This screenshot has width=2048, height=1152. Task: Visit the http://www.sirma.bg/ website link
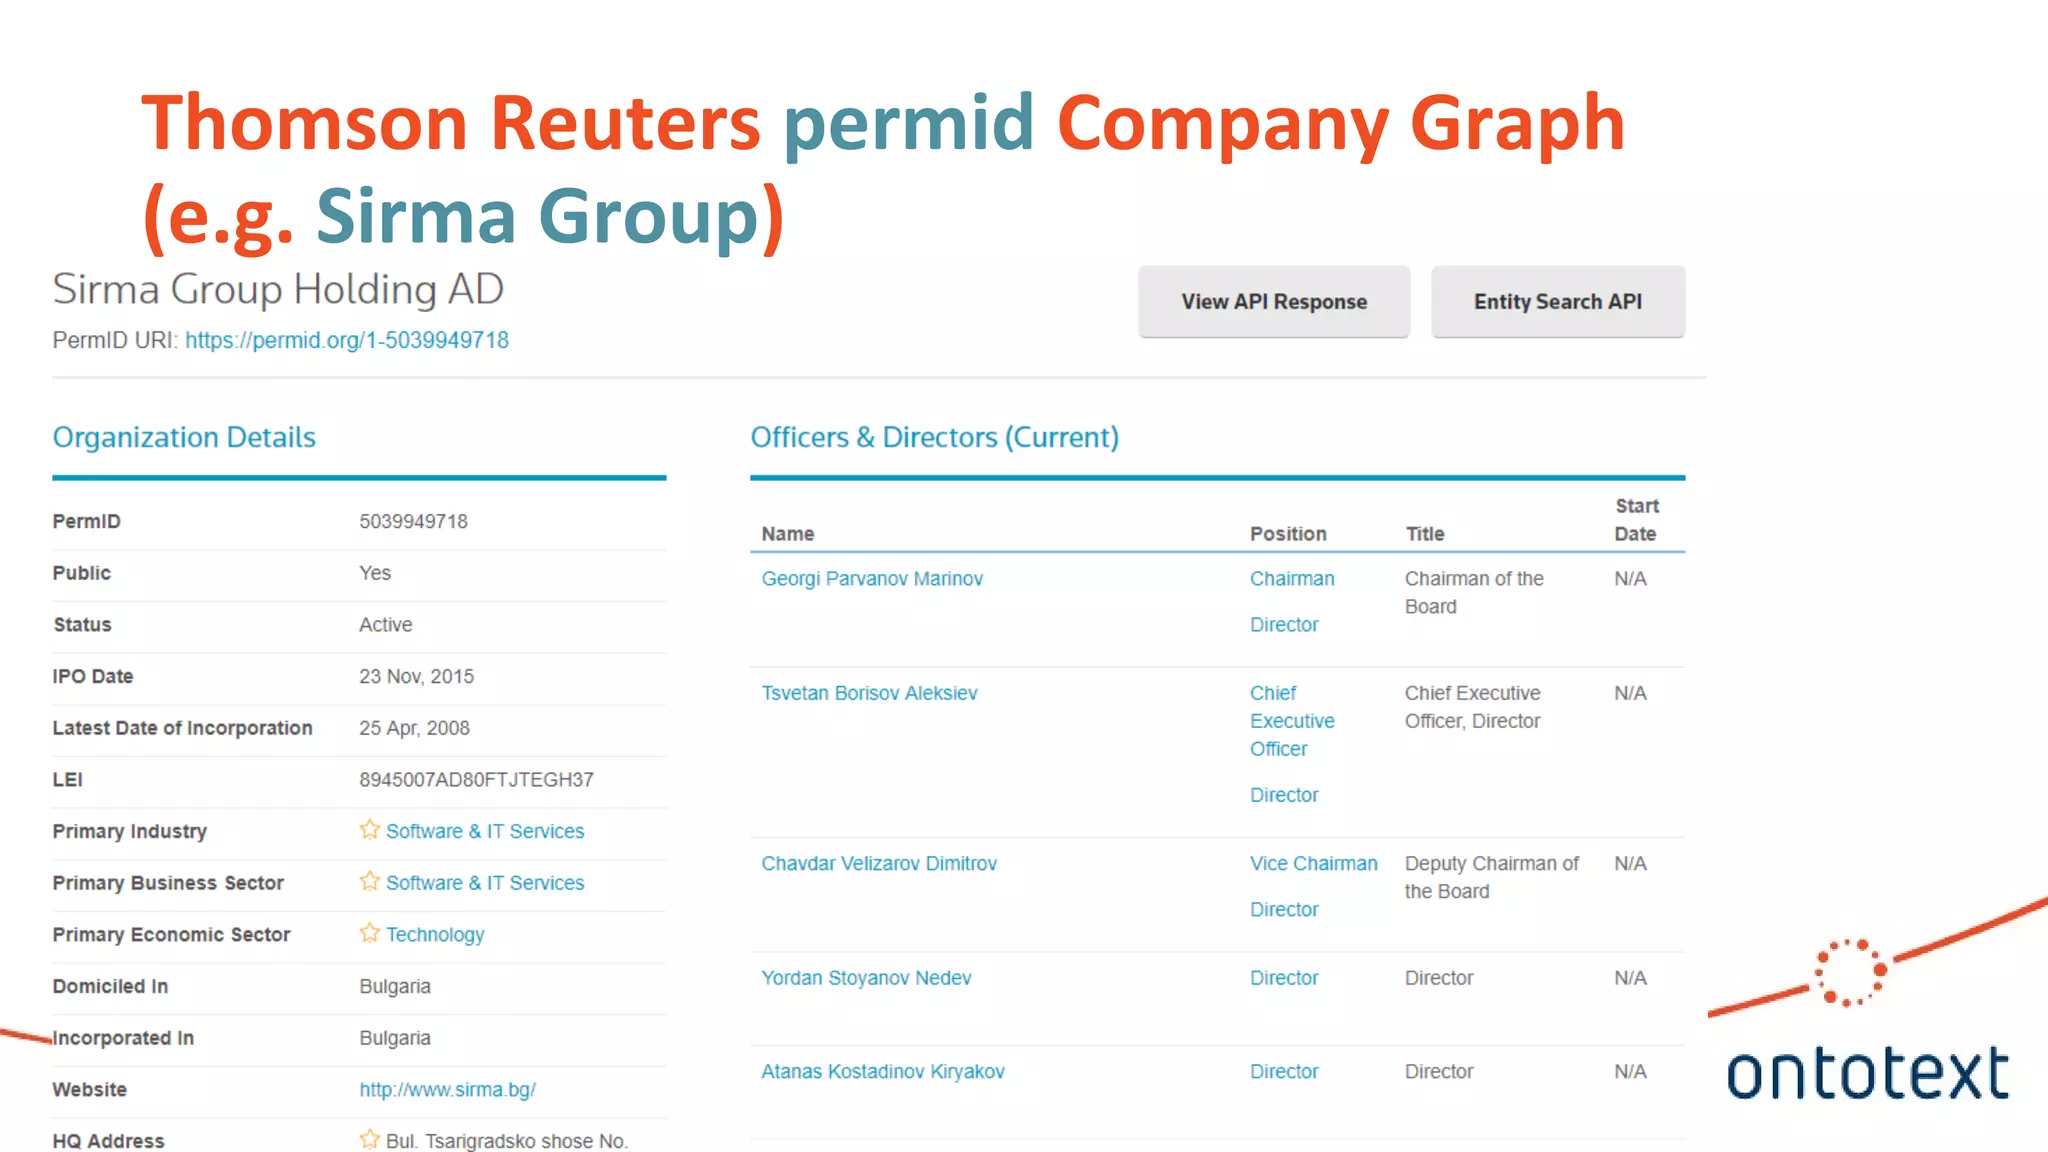[x=448, y=1089]
